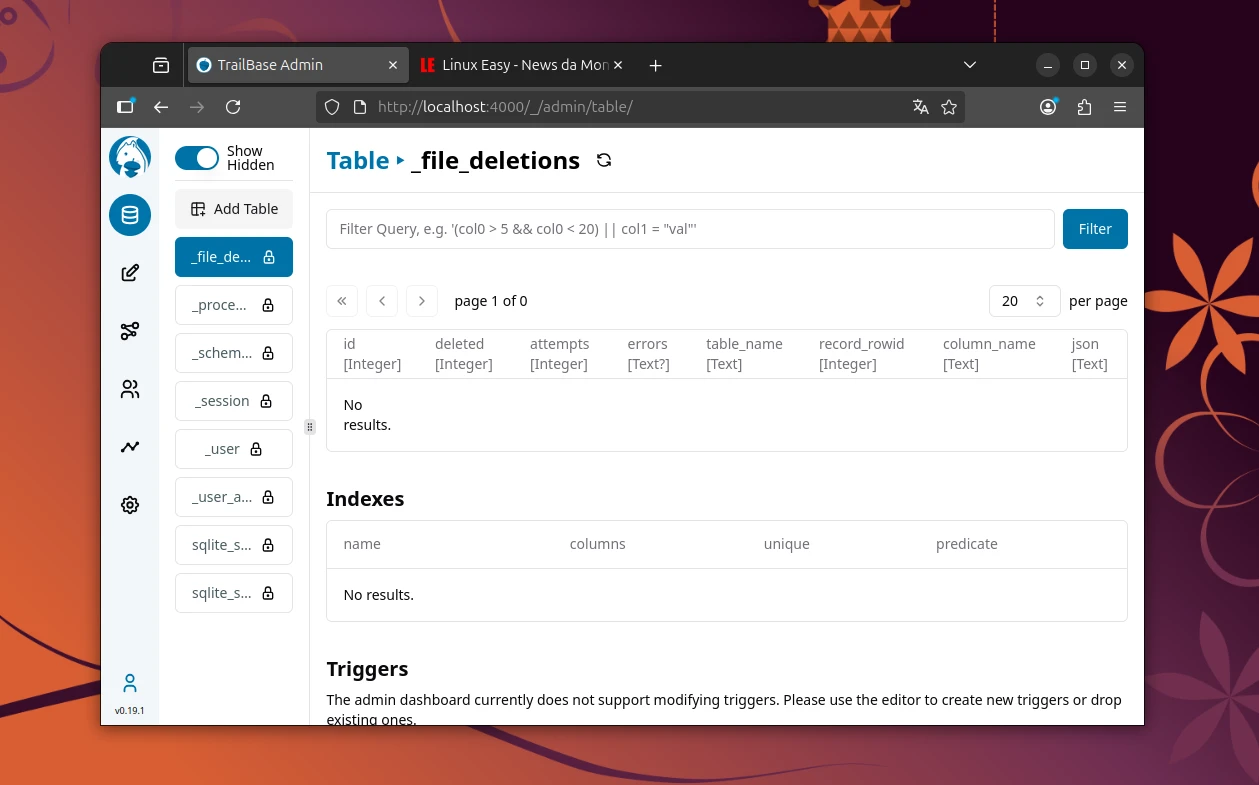1259x785 pixels.
Task: Select the SQL editor icon in the sidebar
Action: coord(129,272)
